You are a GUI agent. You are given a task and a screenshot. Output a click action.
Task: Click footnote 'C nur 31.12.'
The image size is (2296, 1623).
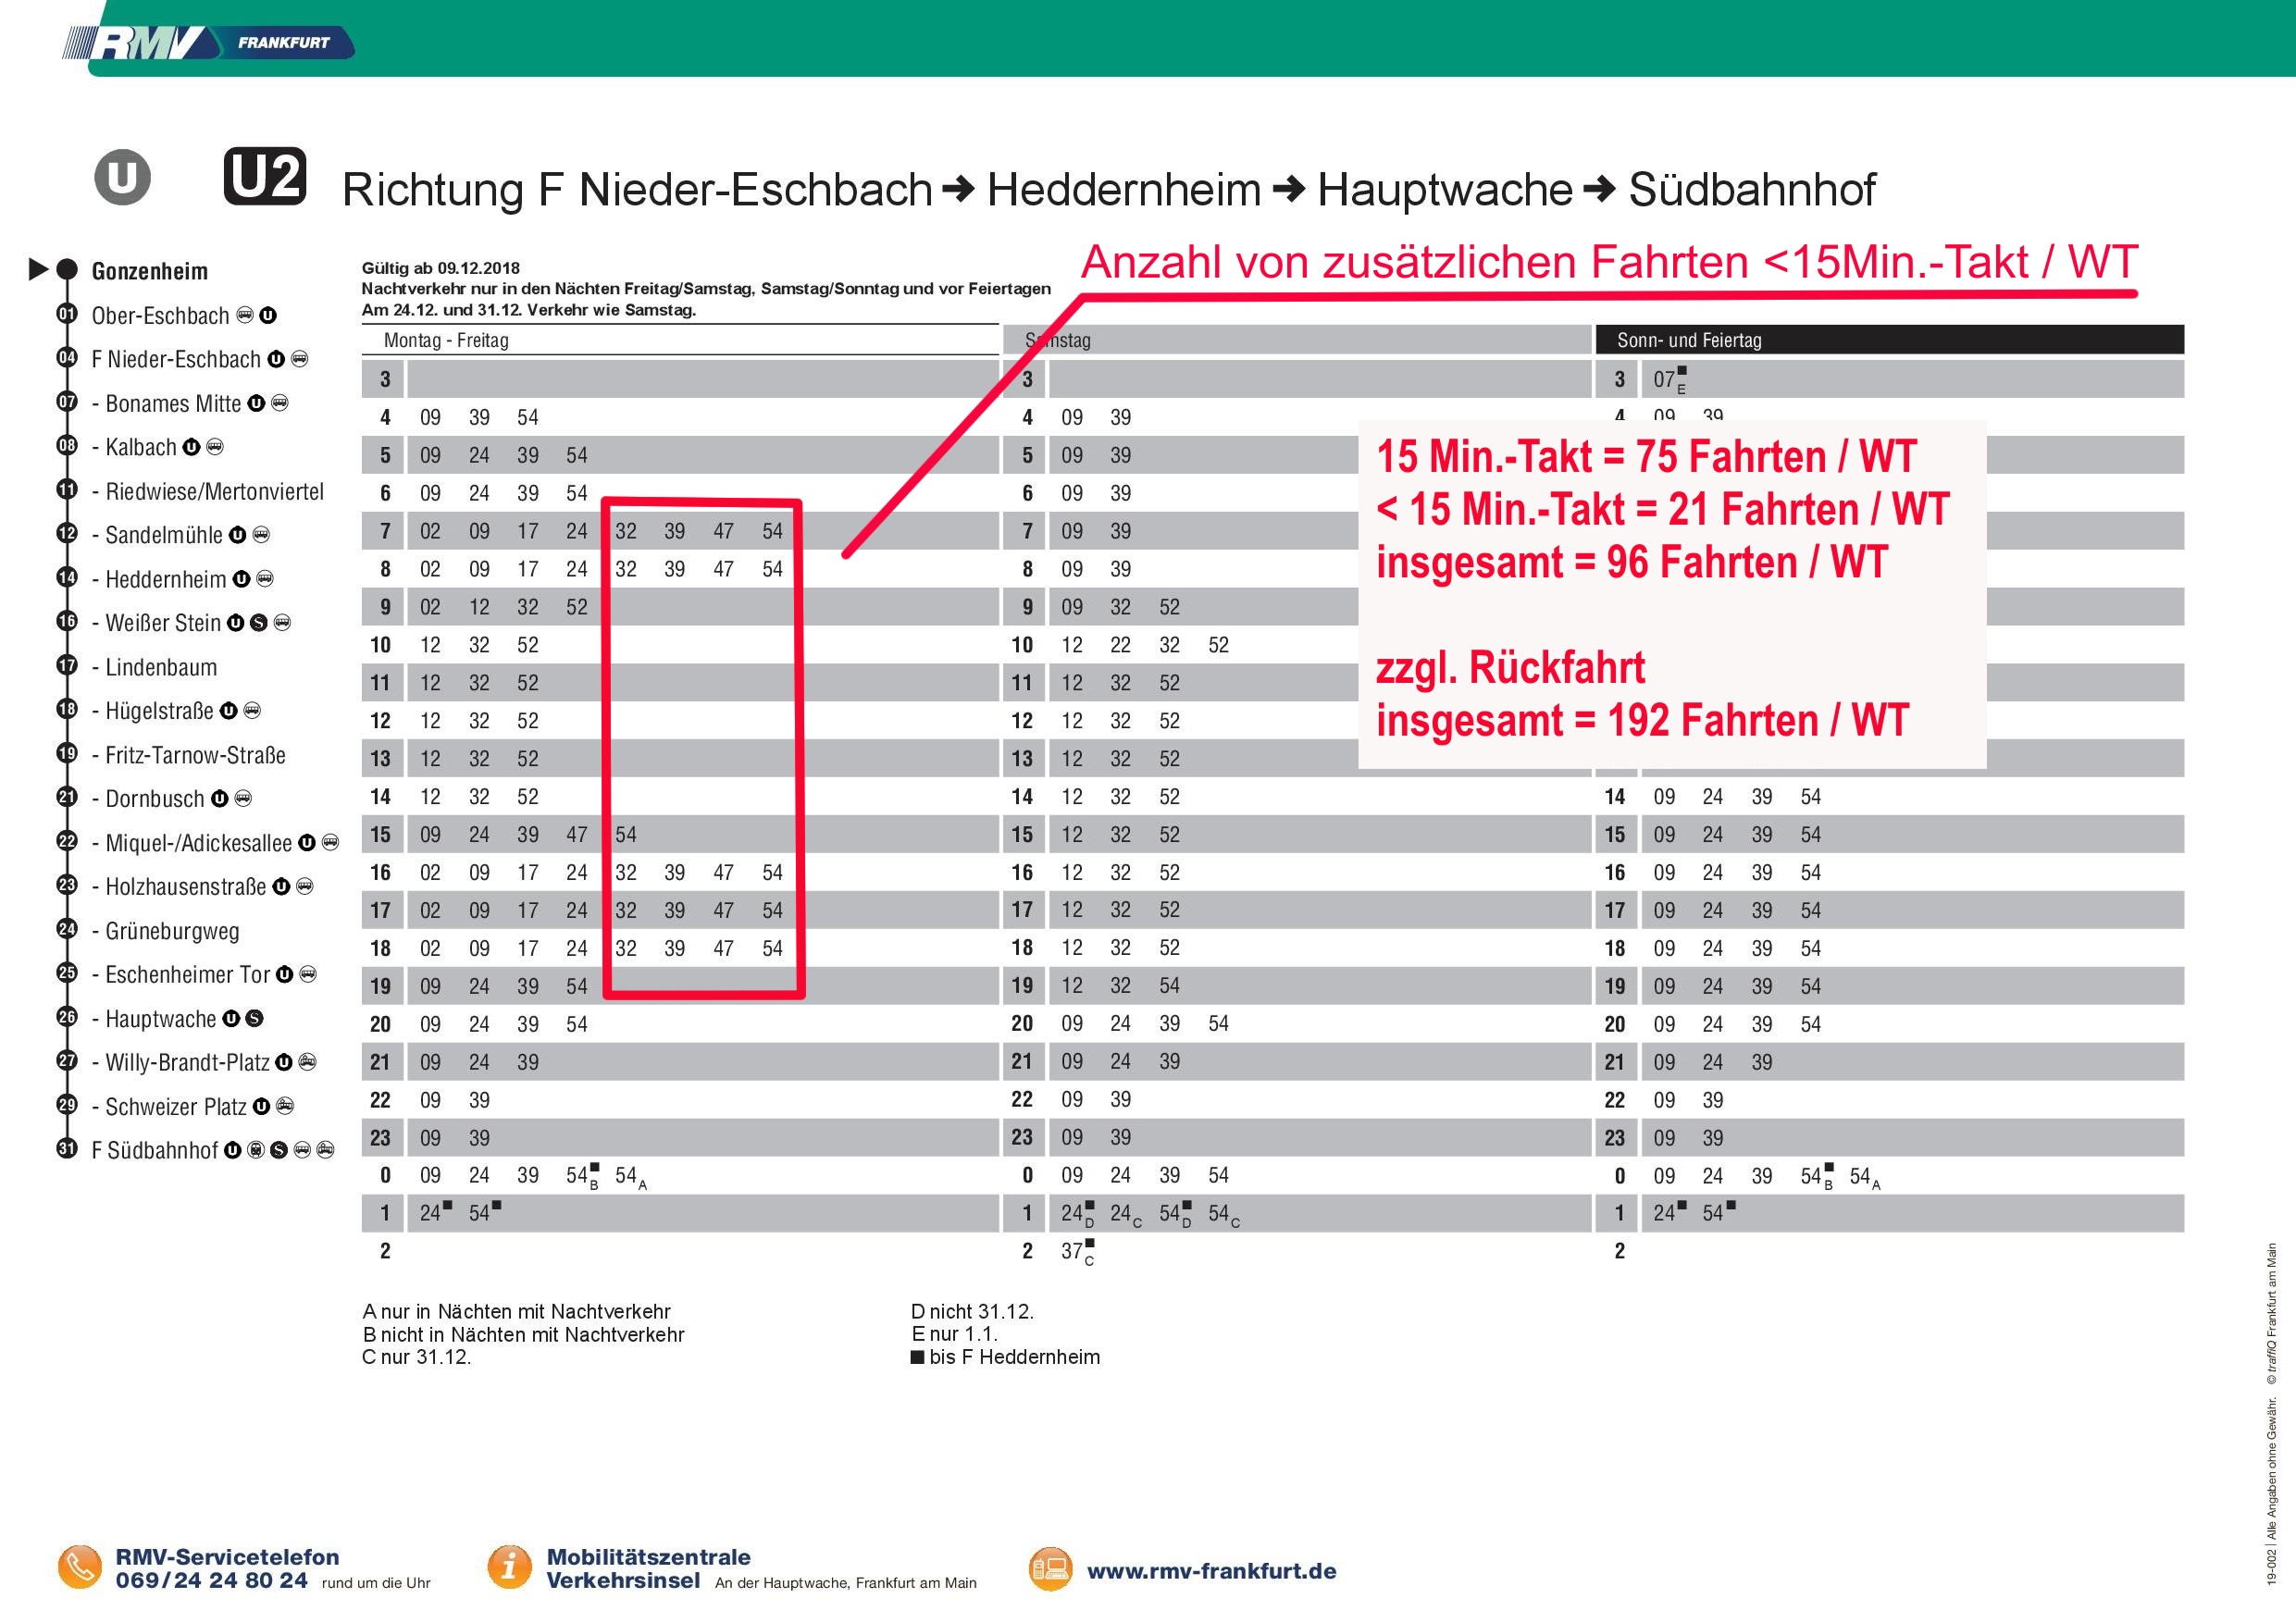click(417, 1358)
